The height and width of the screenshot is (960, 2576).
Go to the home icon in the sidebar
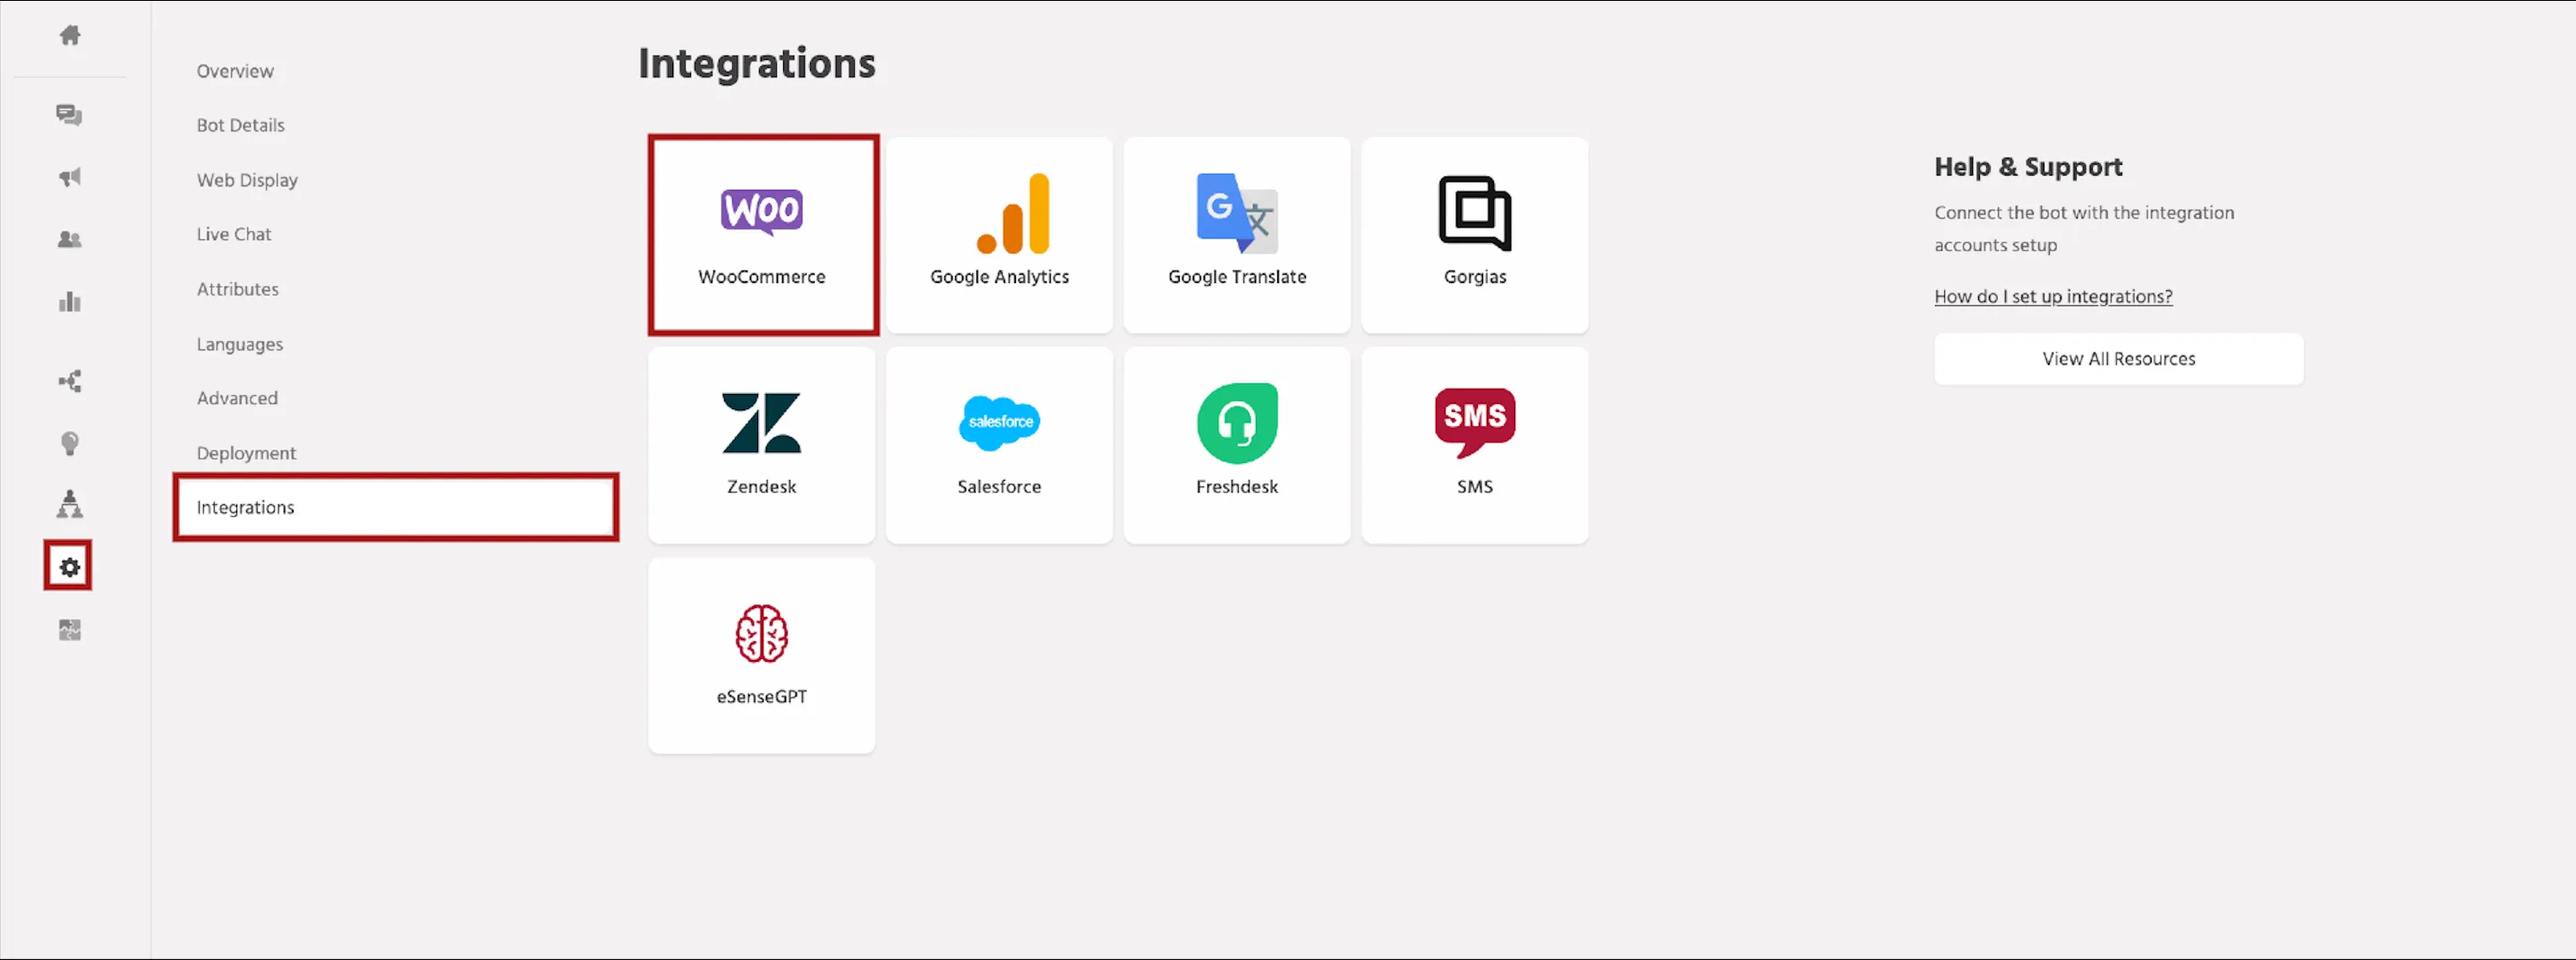[x=69, y=36]
